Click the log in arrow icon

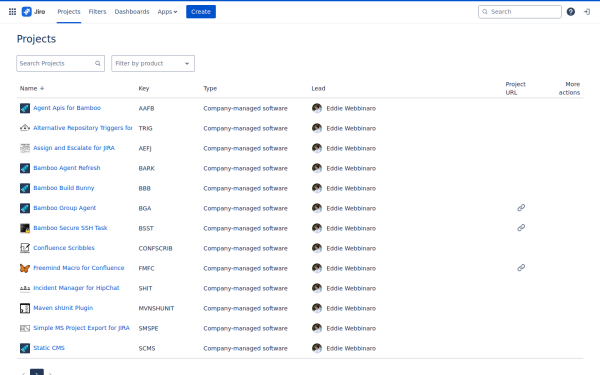click(x=587, y=12)
